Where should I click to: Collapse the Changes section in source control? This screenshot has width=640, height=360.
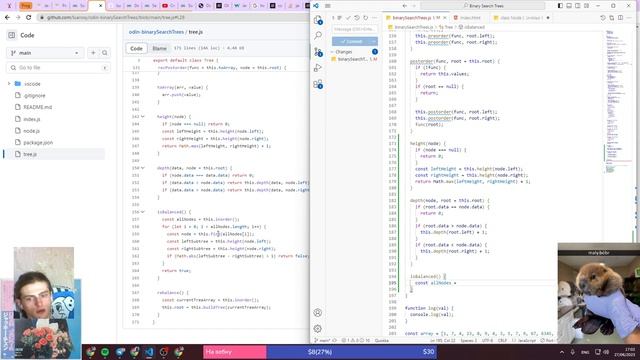click(x=333, y=52)
